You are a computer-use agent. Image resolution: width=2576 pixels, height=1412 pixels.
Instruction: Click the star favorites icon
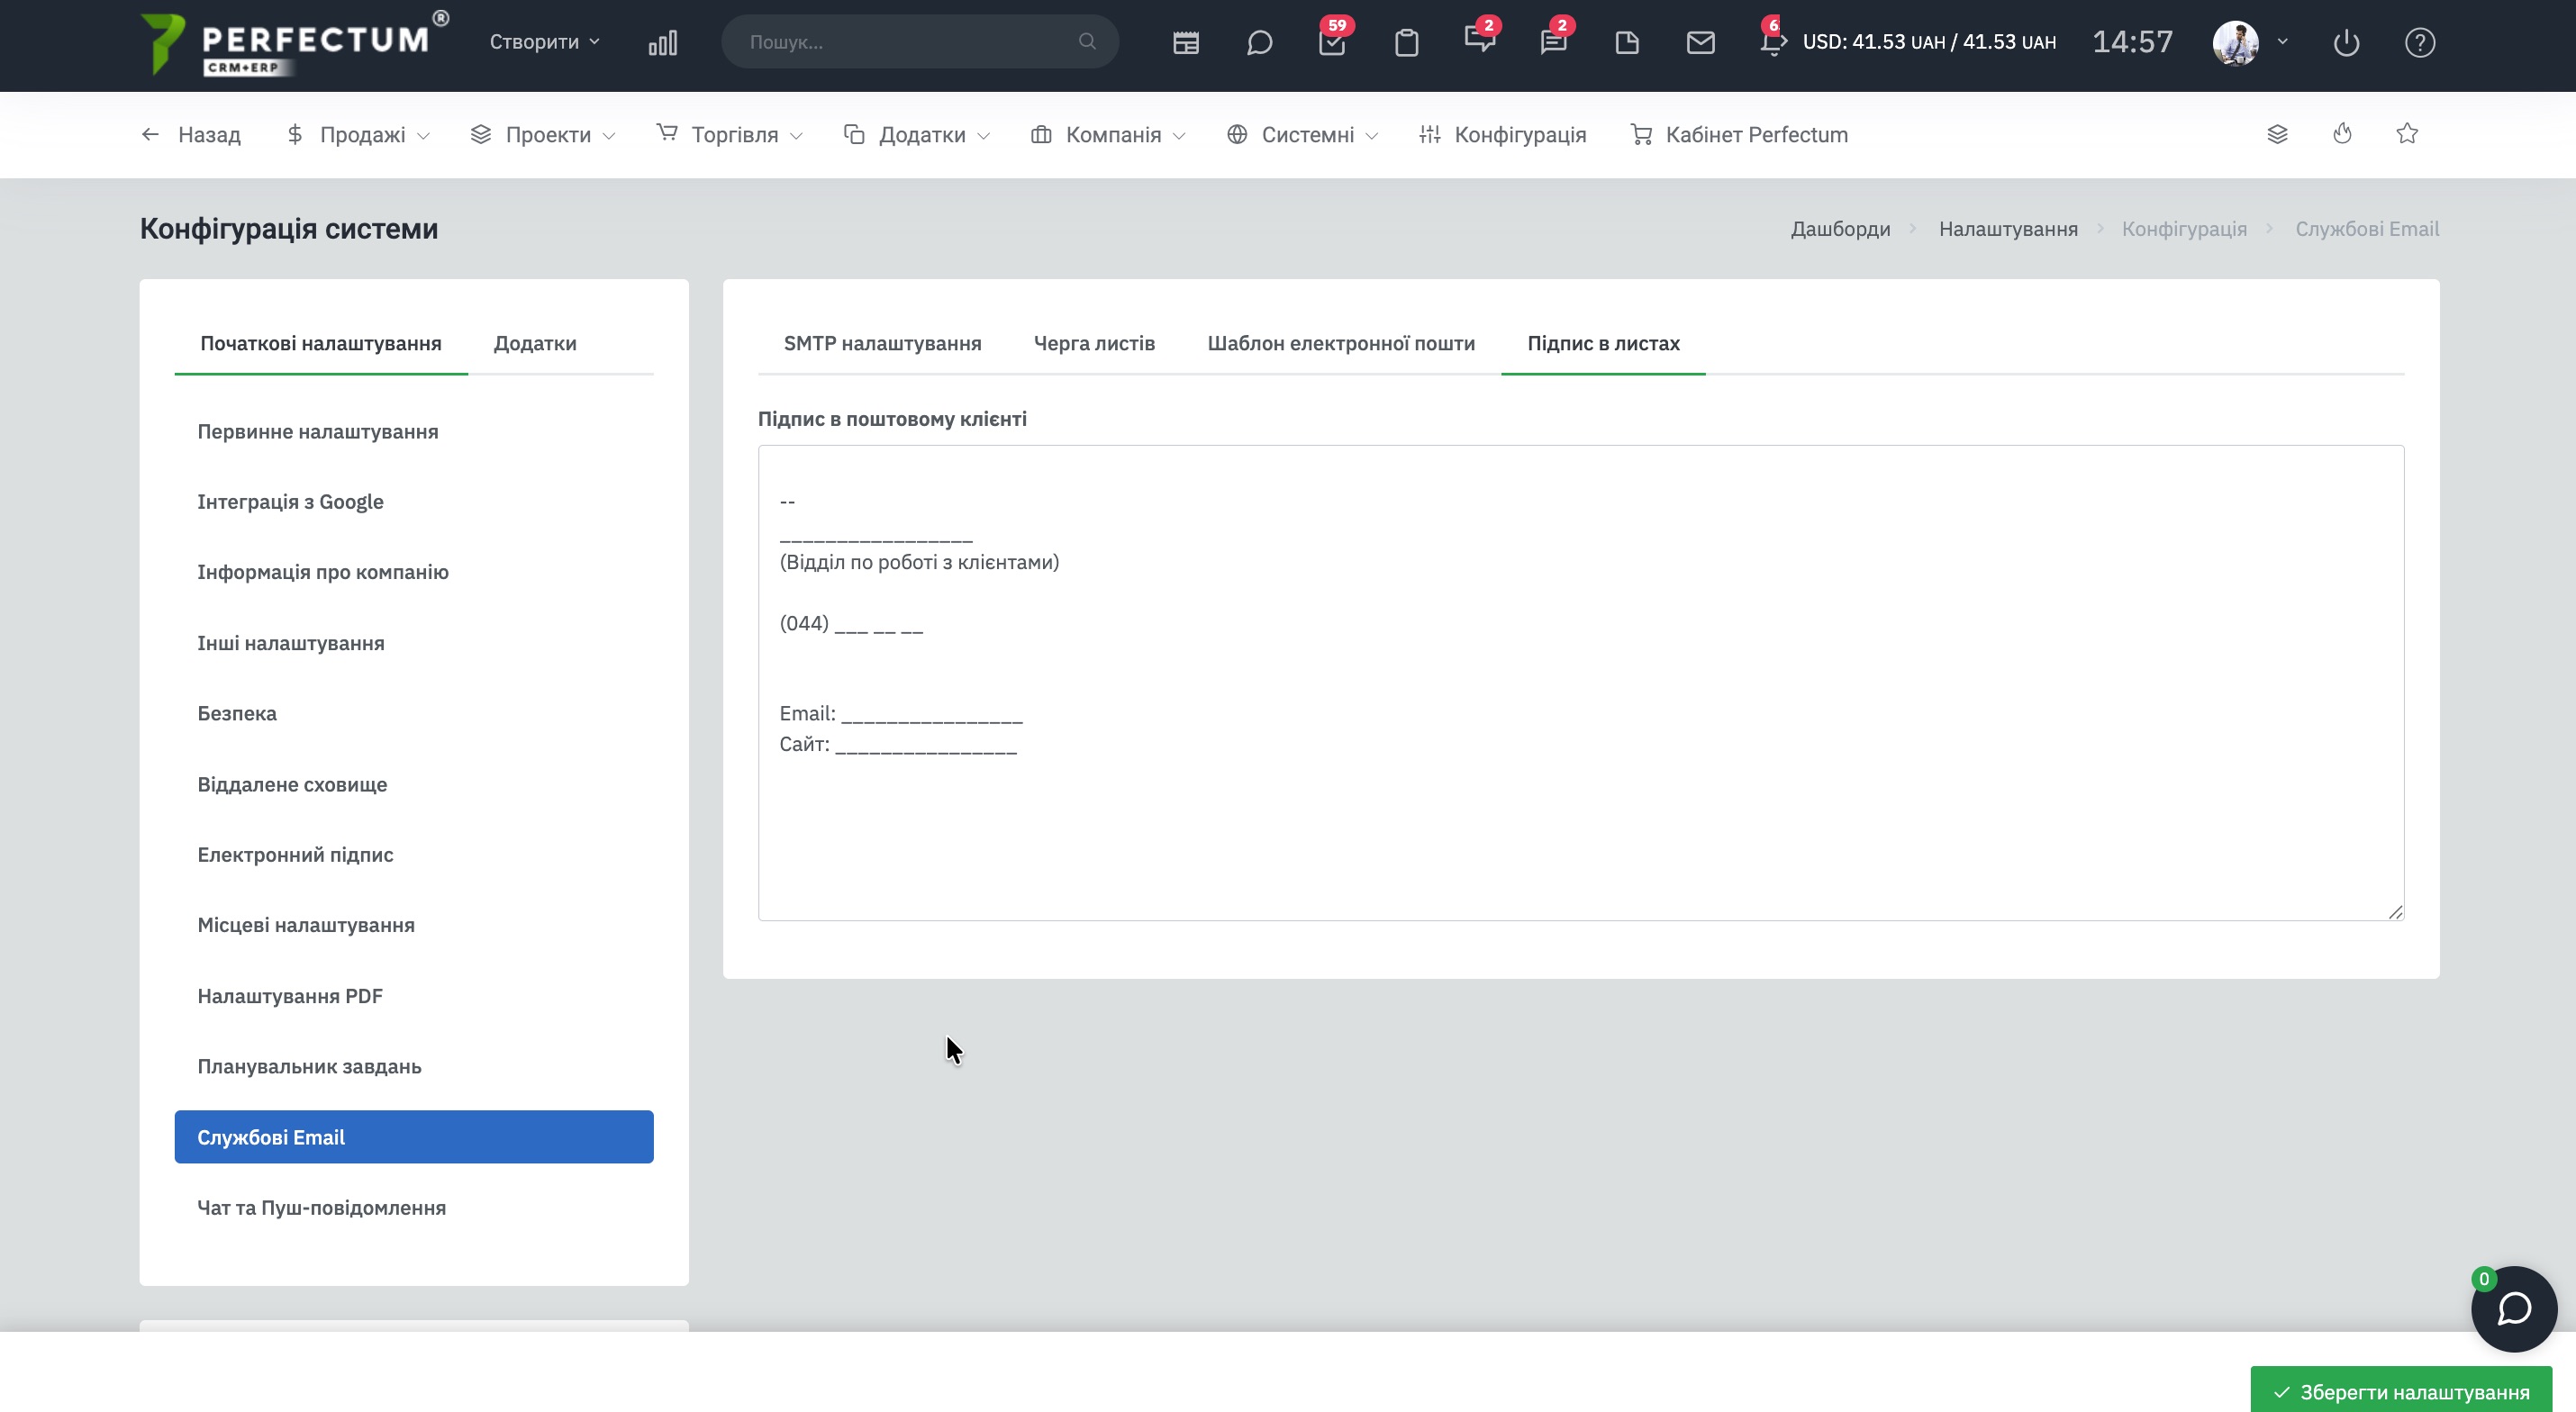[2407, 134]
